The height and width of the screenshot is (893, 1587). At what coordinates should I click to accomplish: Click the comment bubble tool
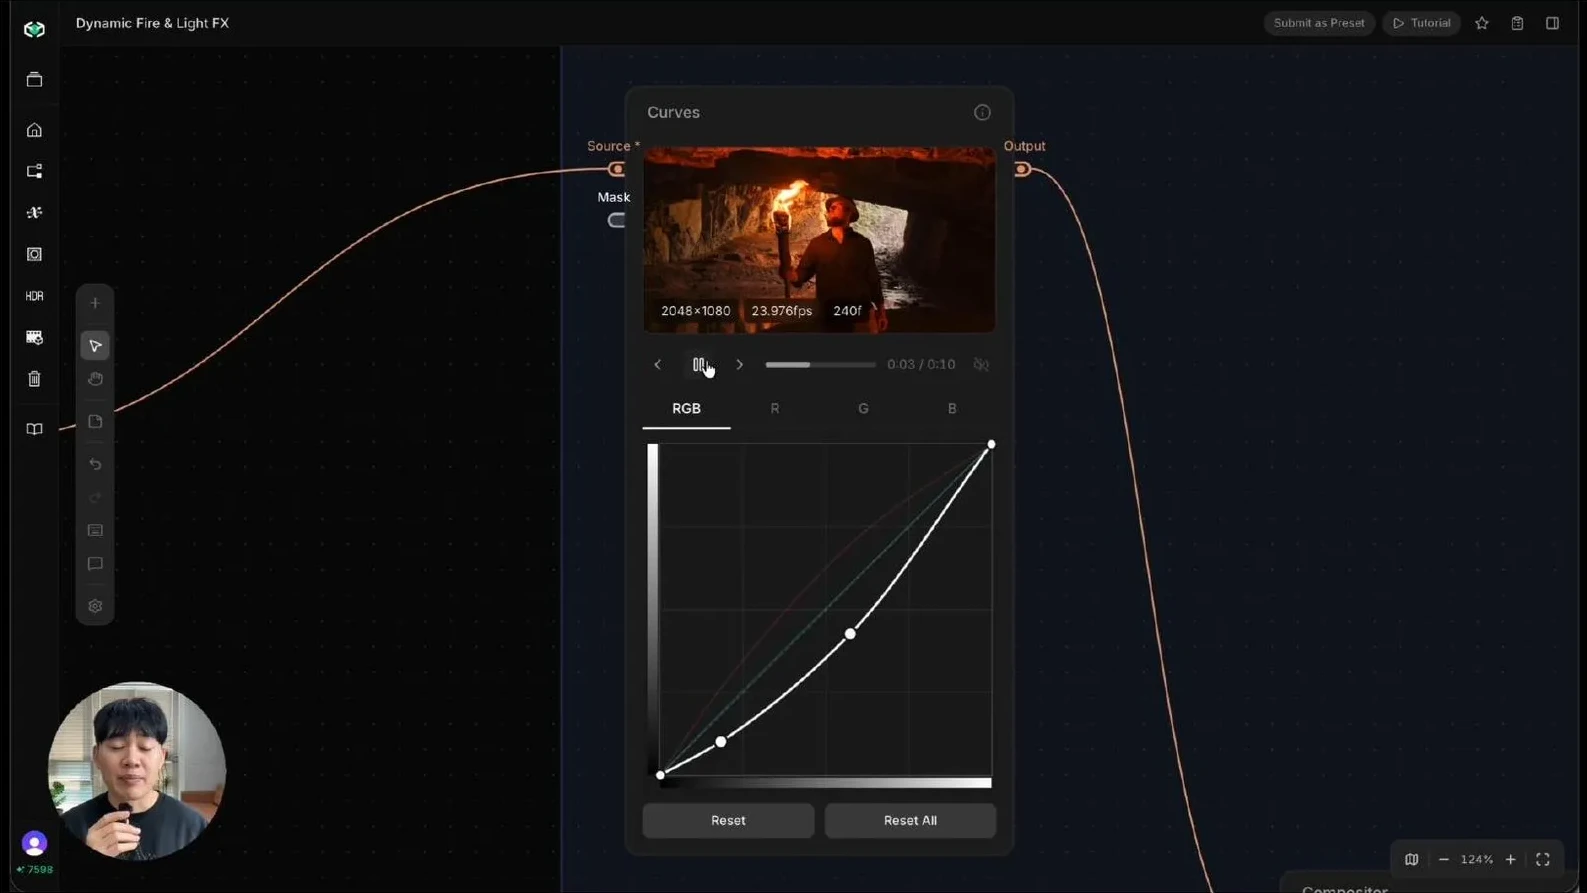coord(95,564)
